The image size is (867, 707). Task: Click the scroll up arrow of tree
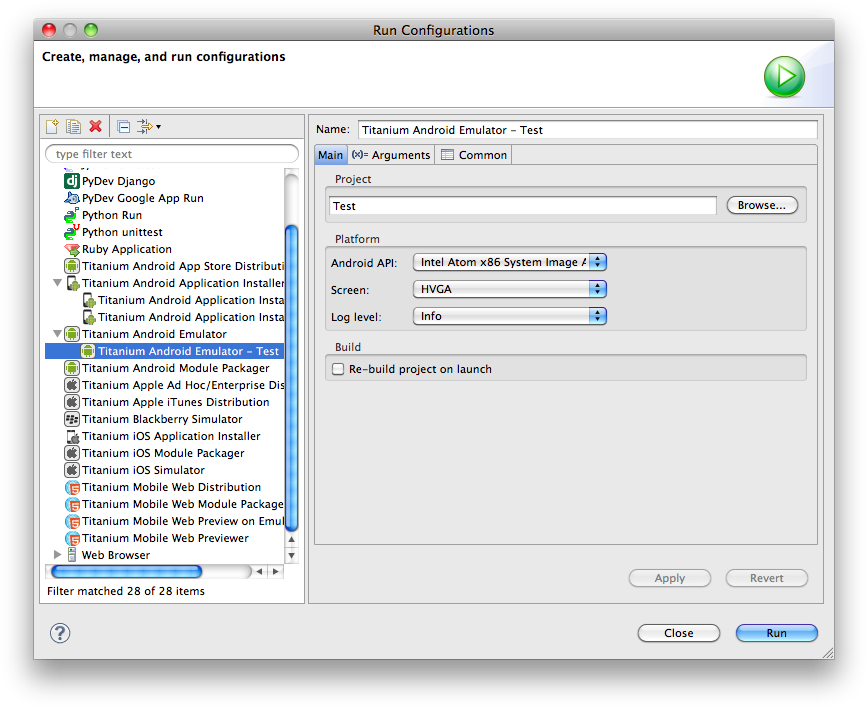click(291, 540)
